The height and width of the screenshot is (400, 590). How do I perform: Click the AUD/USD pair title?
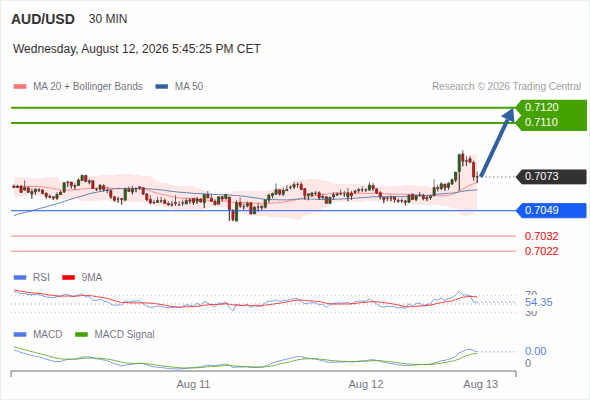pyautogui.click(x=43, y=19)
